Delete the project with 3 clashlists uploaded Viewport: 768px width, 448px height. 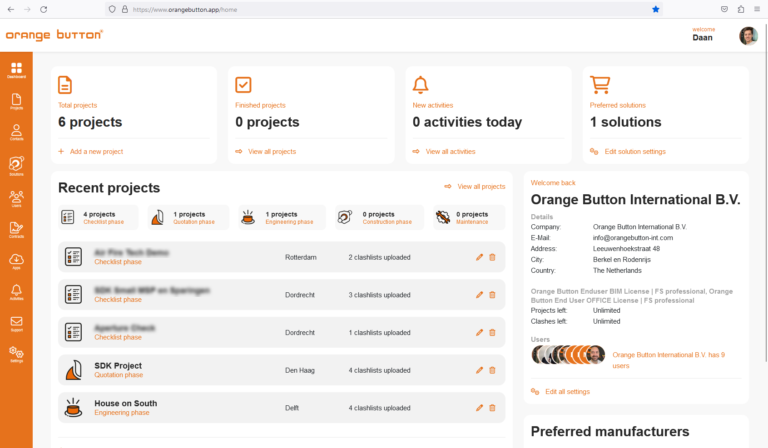492,295
